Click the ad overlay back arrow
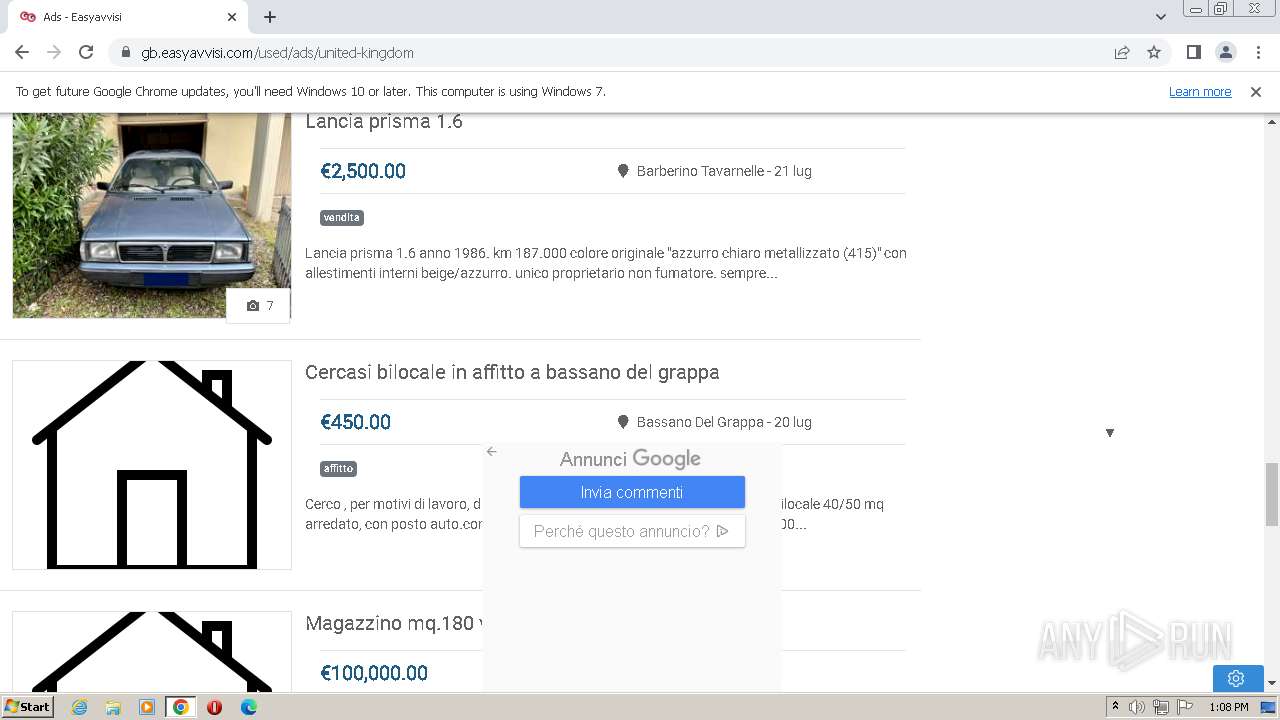The image size is (1280, 720). coord(491,452)
